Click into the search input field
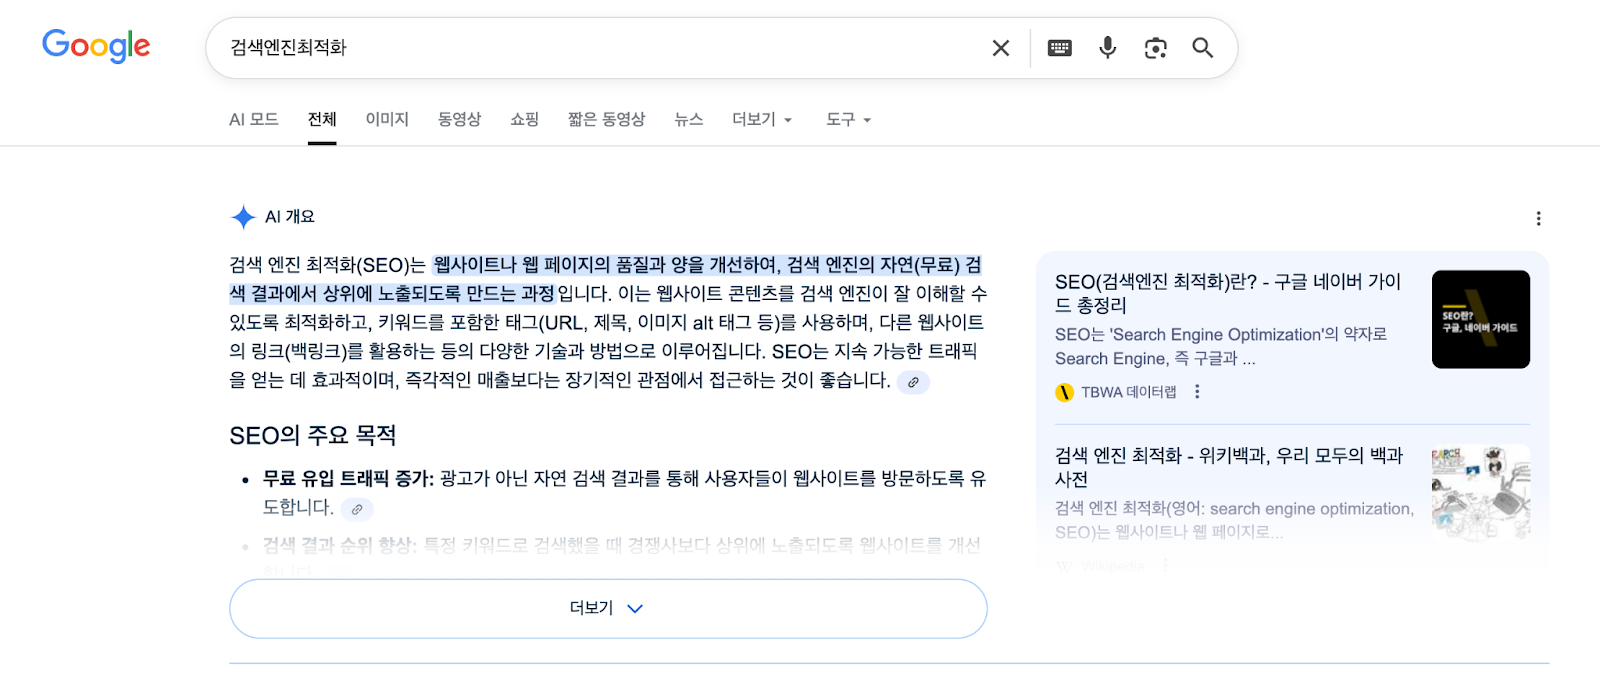This screenshot has width=1600, height=690. 600,48
